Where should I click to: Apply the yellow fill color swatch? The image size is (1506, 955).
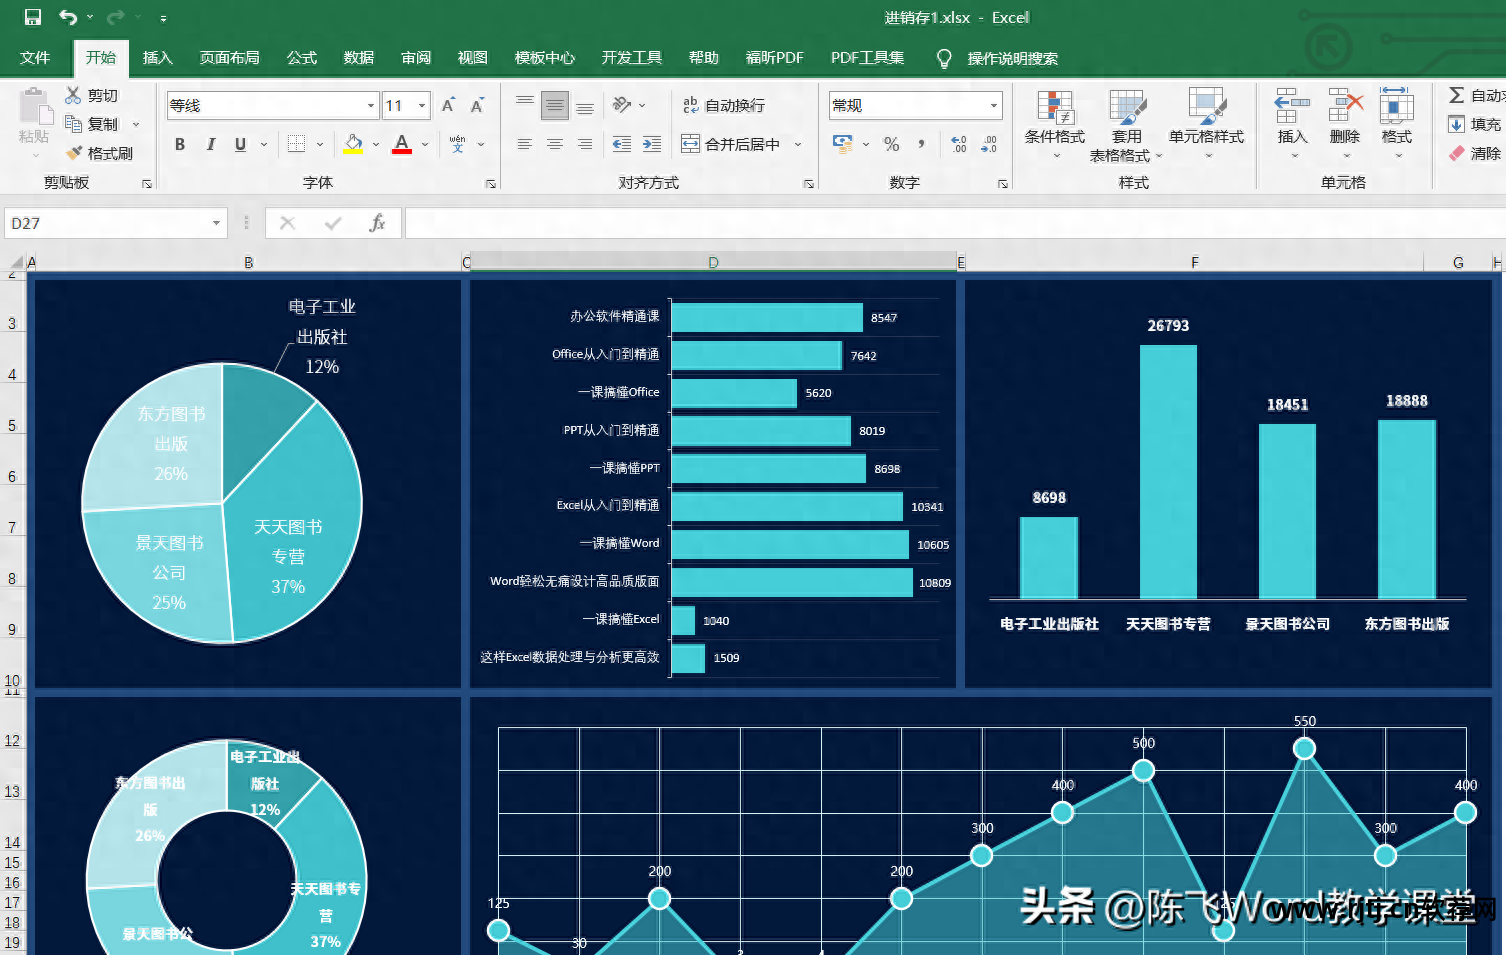pos(353,144)
